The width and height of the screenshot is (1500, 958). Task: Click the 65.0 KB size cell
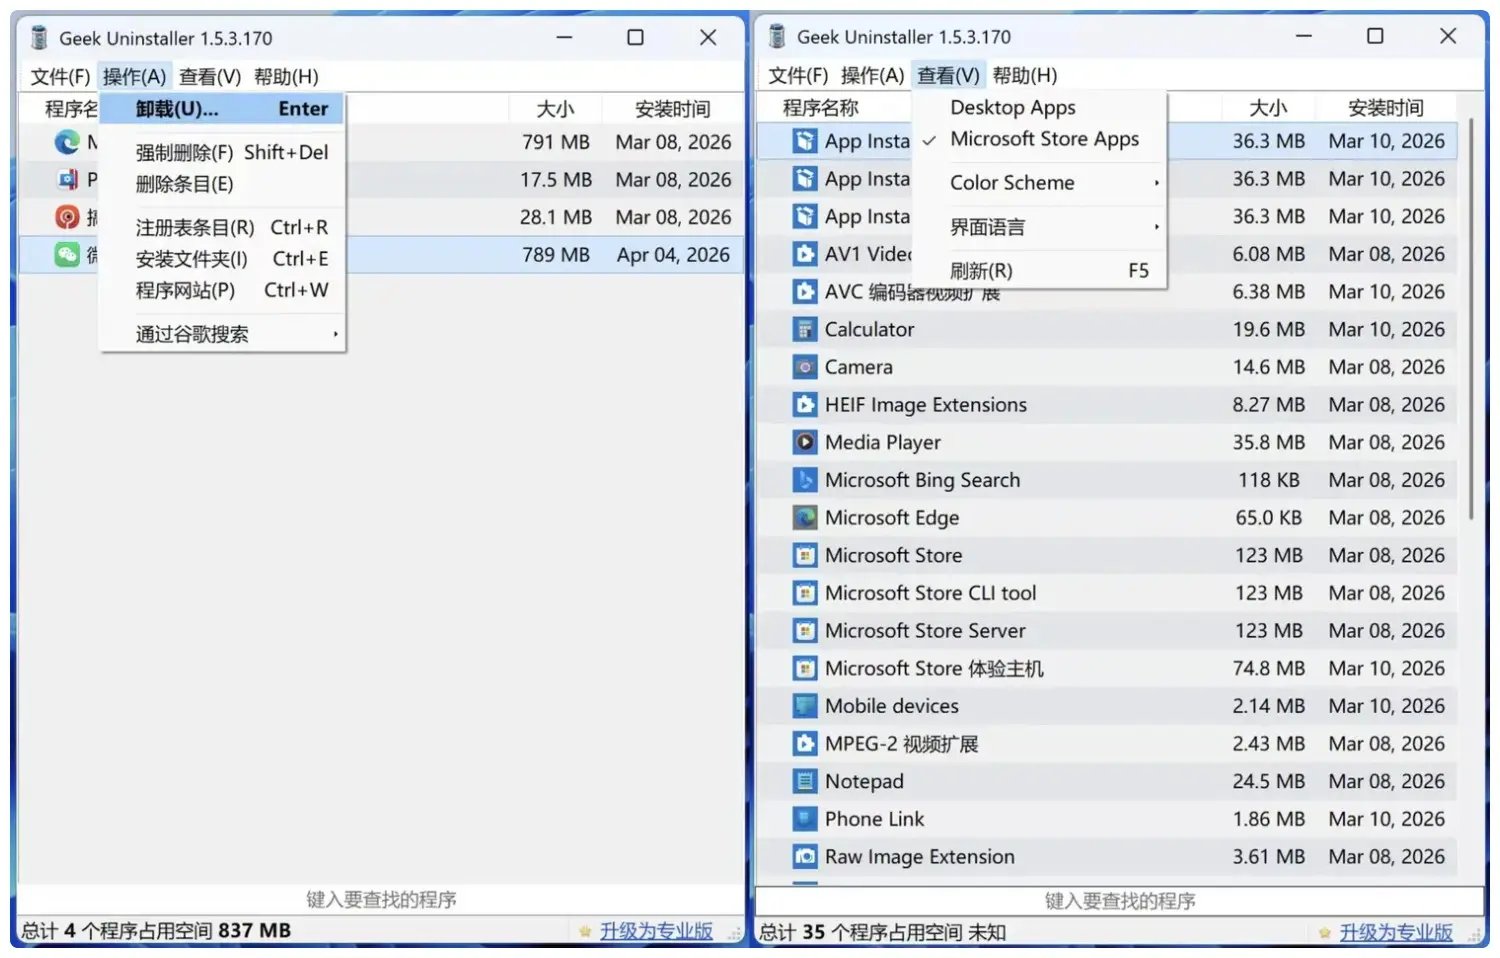click(1268, 518)
